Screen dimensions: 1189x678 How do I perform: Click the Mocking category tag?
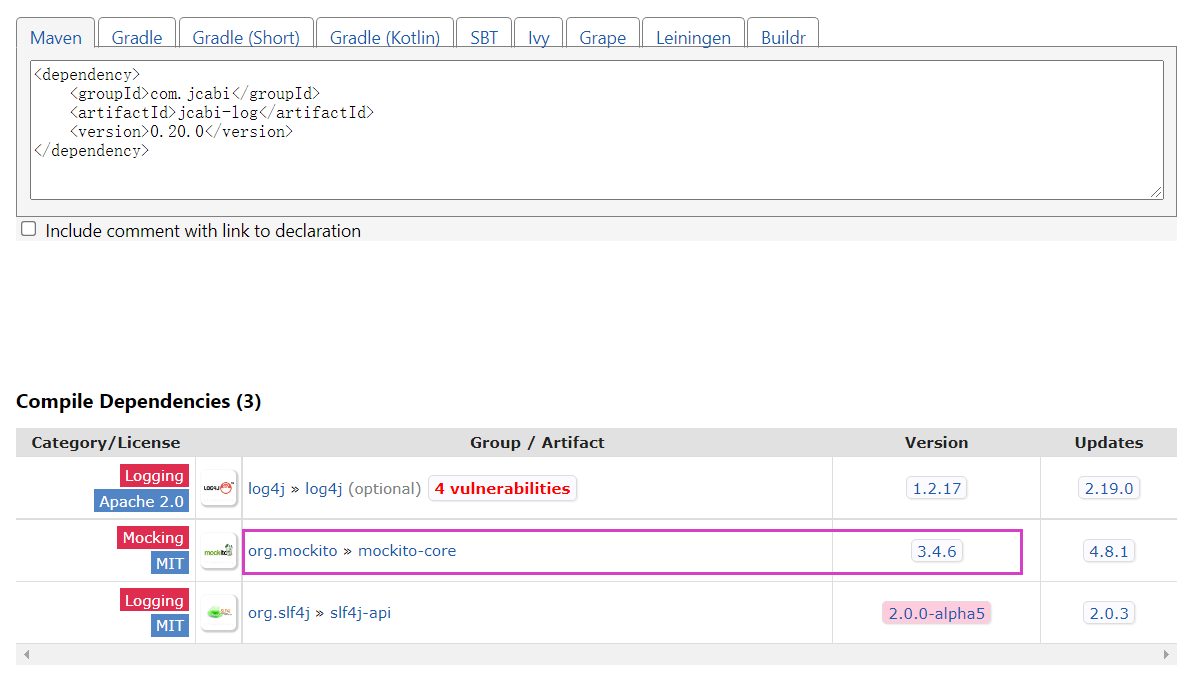click(153, 538)
